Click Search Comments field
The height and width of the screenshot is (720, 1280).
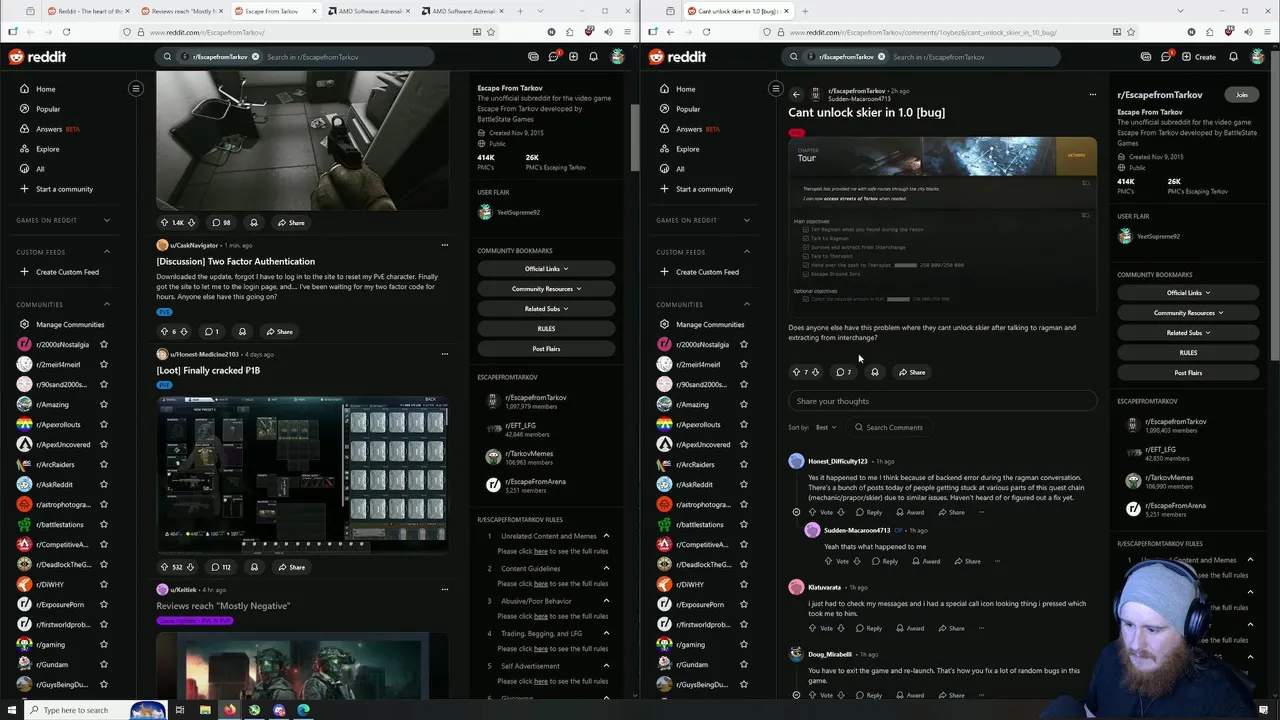[x=889, y=428]
